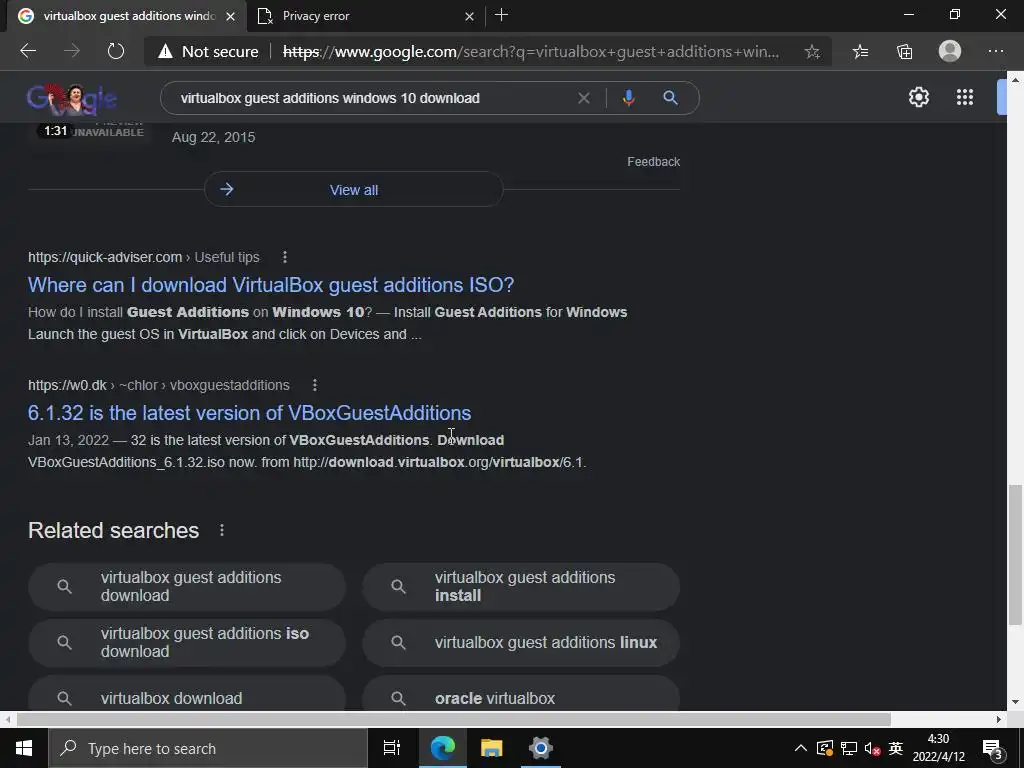Open the Windows Start menu
The height and width of the screenshot is (768, 1024).
click(24, 748)
